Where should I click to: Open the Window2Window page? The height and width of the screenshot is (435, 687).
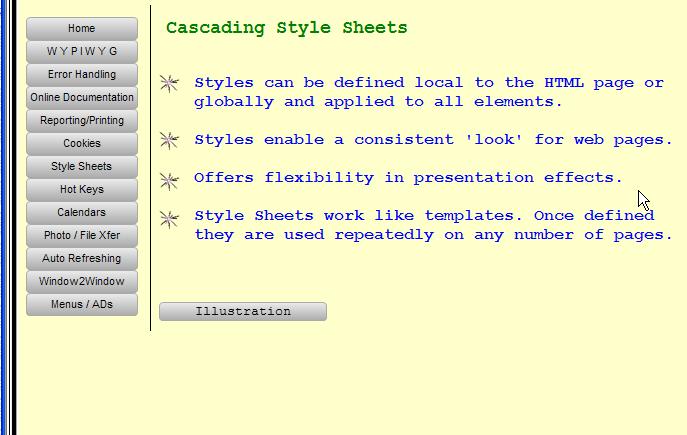coord(82,282)
